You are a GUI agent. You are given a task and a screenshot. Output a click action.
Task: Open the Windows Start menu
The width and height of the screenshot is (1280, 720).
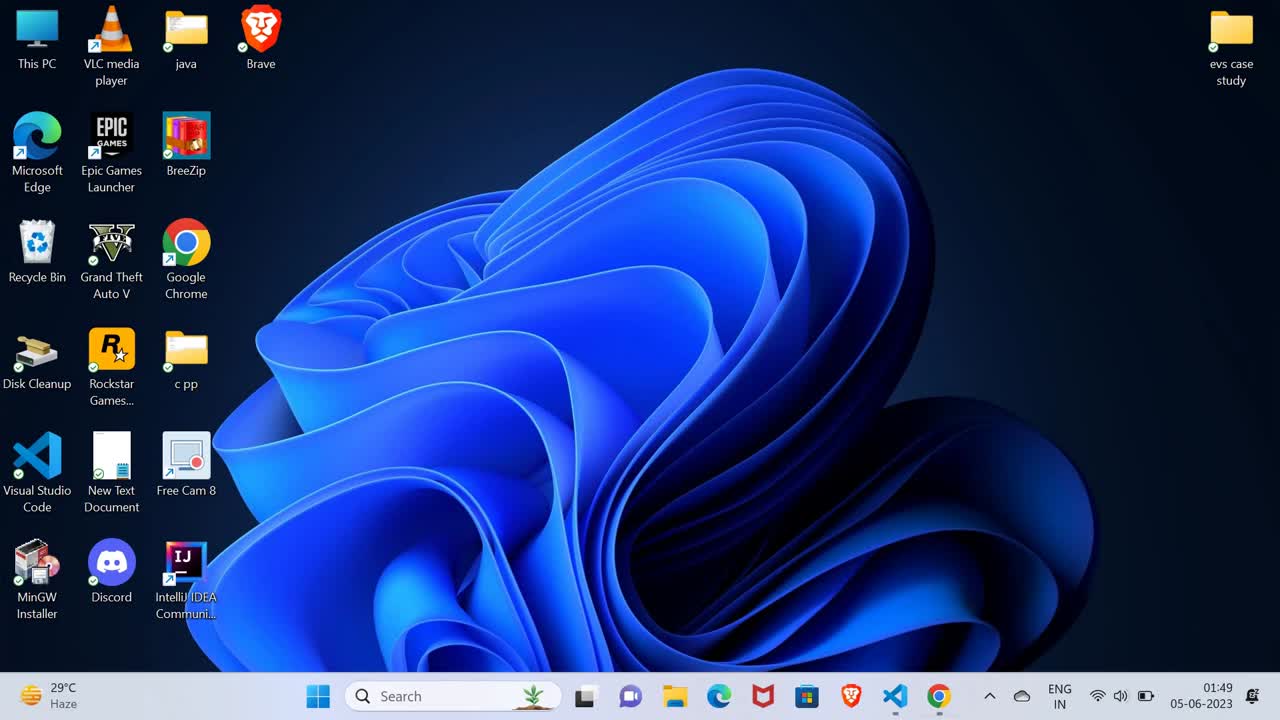[318, 696]
